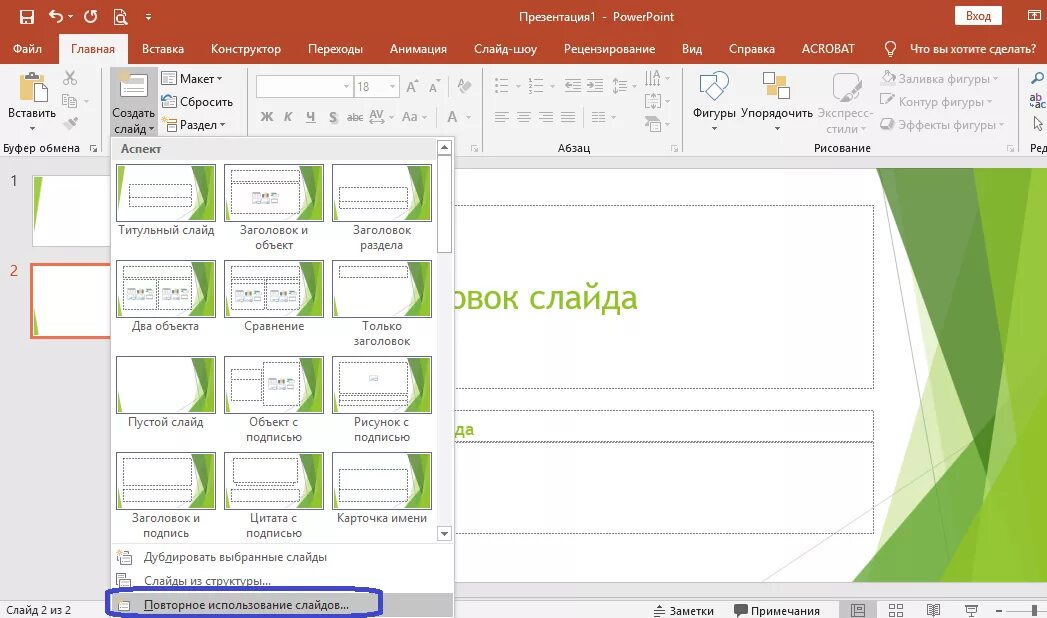This screenshot has height=618, width=1047.
Task: Choose the Два объекта layout
Action: point(166,297)
